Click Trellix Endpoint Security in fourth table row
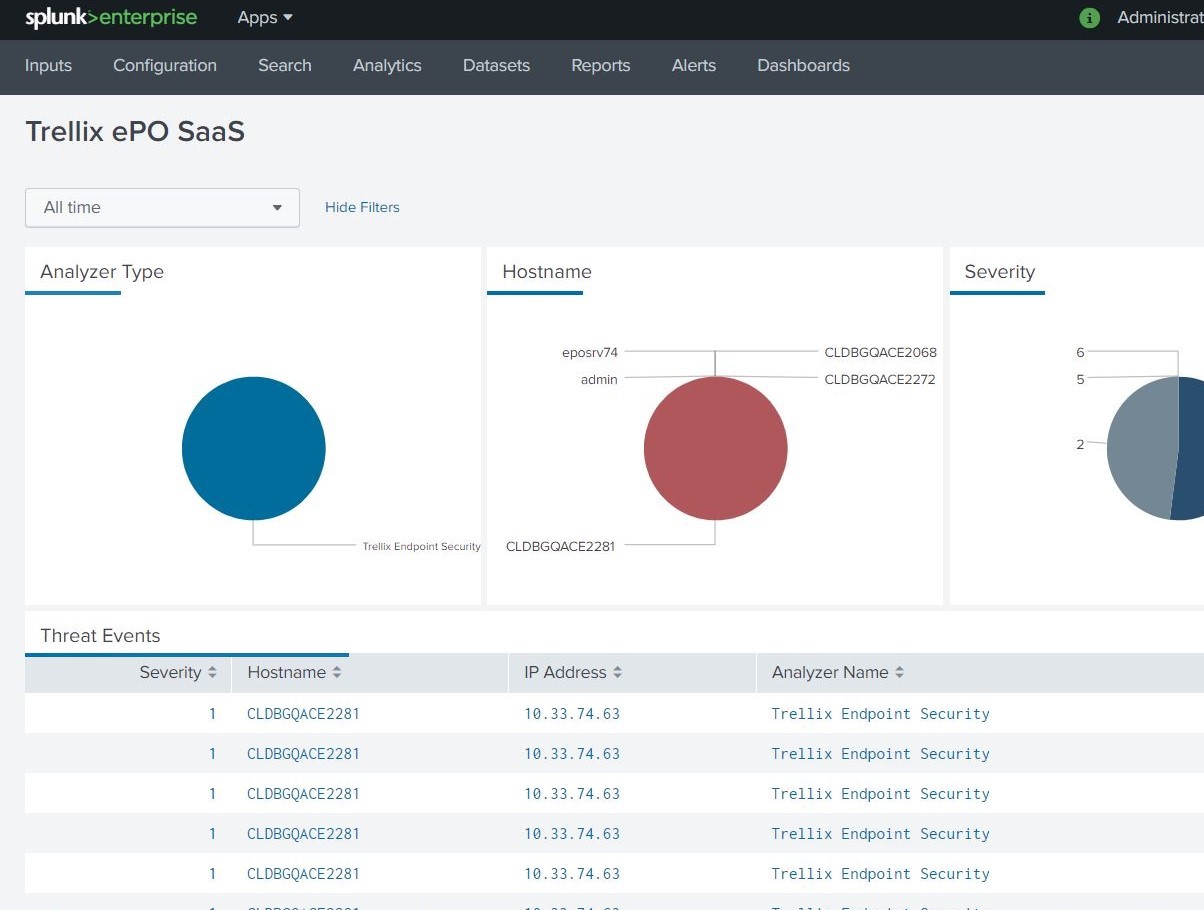 click(x=881, y=834)
